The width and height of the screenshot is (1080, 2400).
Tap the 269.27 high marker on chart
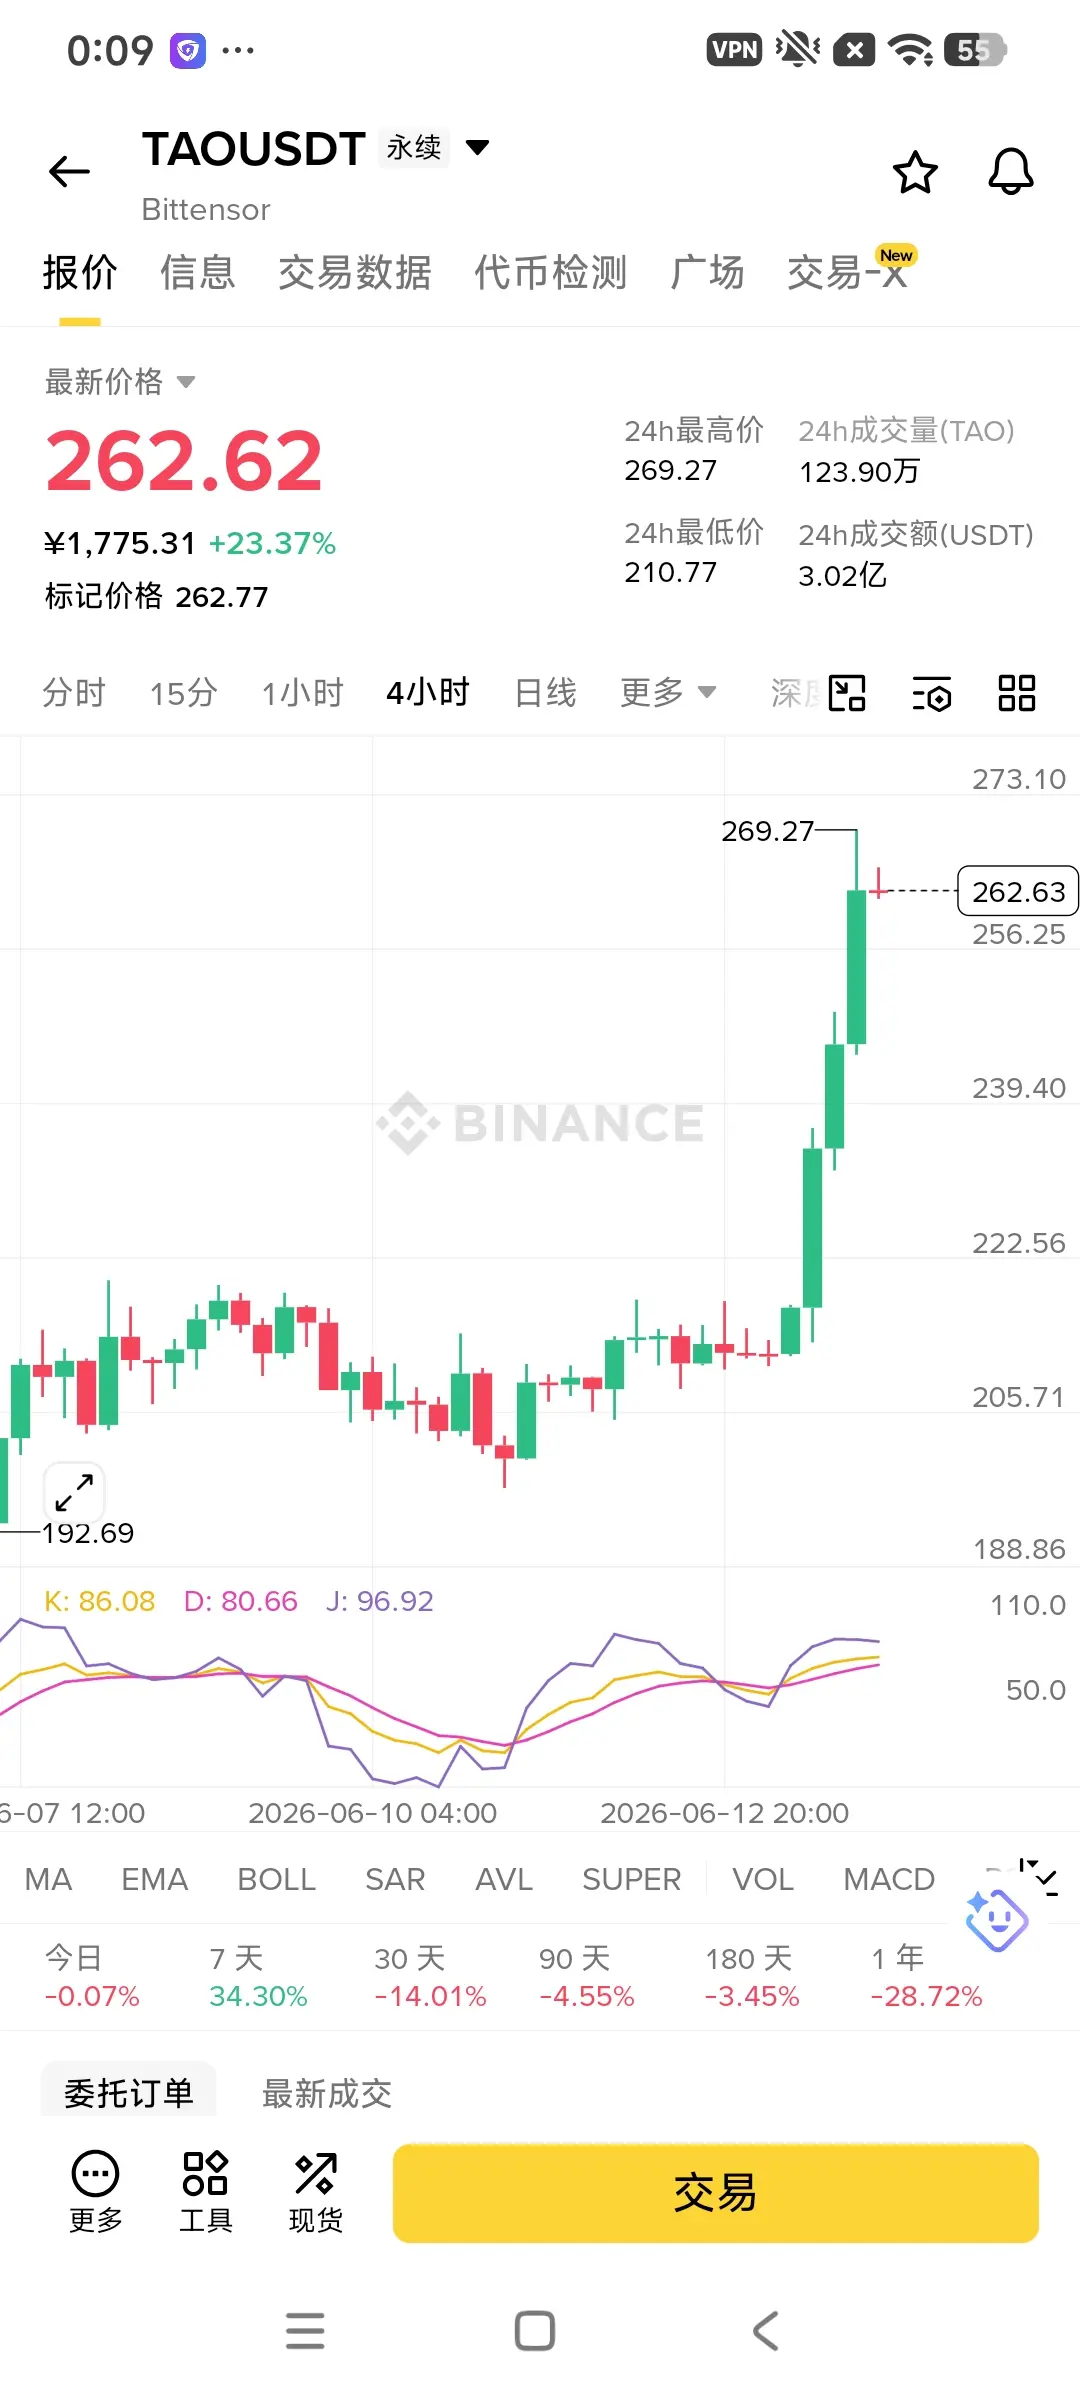click(x=767, y=831)
